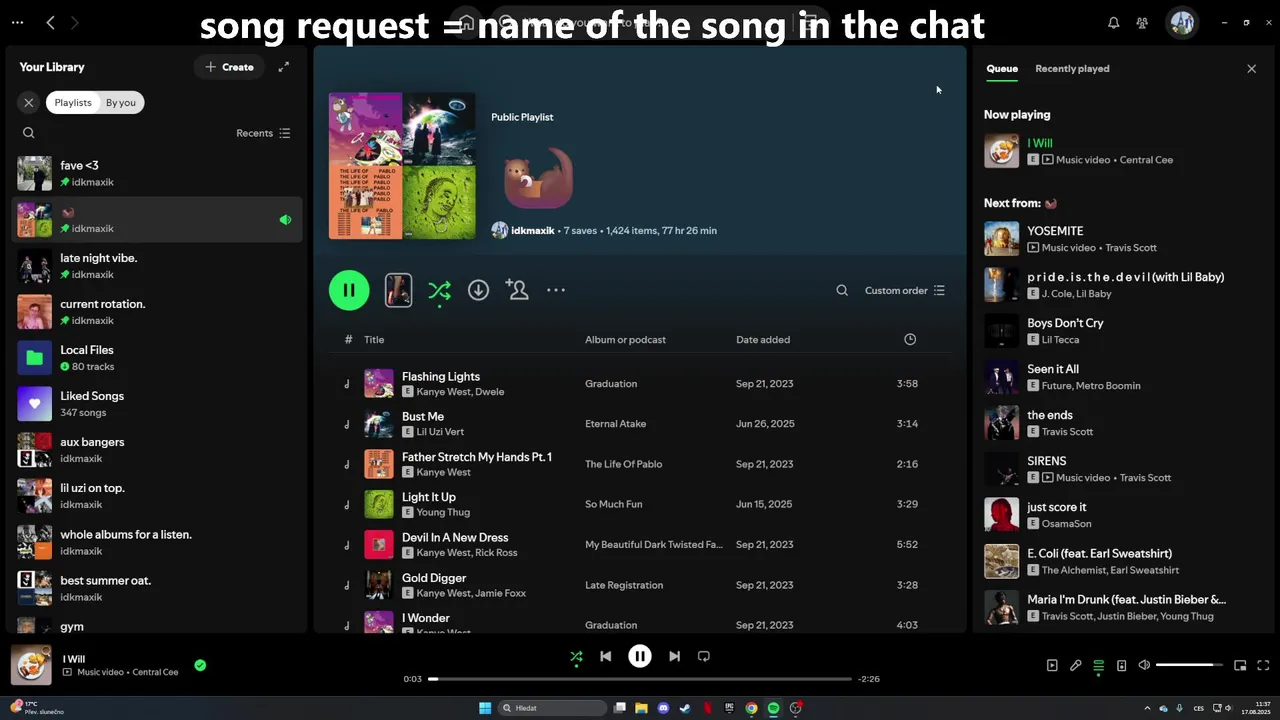Expand Your Library with the arrows icon
1280x720 pixels.
[x=284, y=67]
